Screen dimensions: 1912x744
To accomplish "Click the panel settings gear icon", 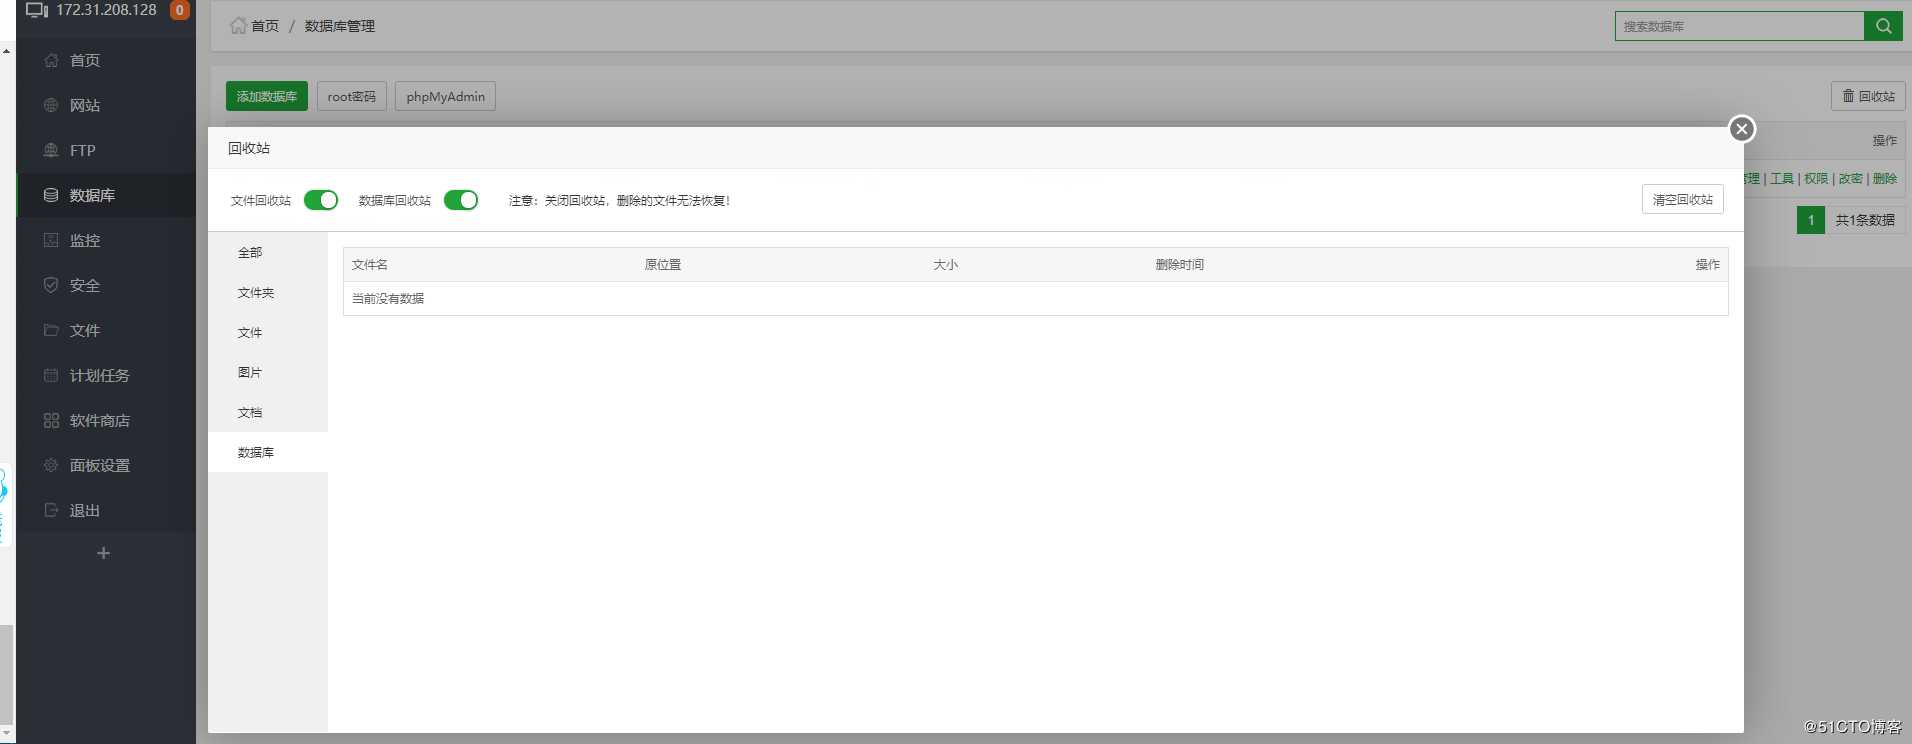I will (x=51, y=465).
